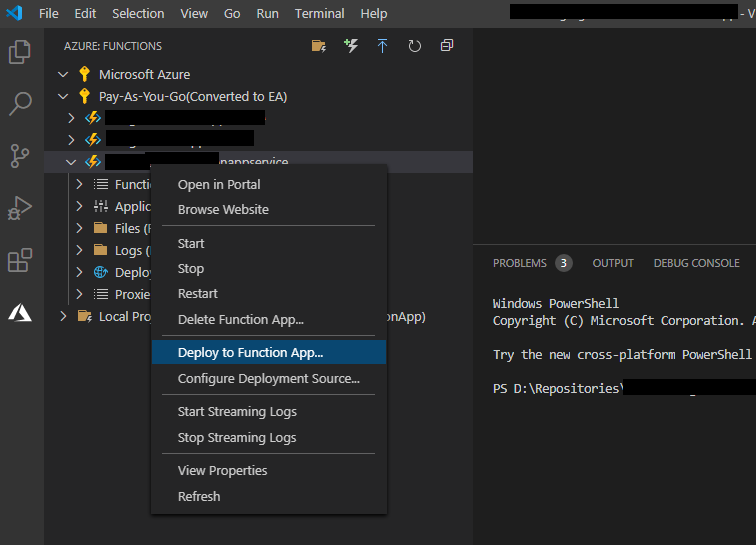The image size is (756, 545).
Task: Click the VS Code logo icon
Action: click(x=14, y=13)
